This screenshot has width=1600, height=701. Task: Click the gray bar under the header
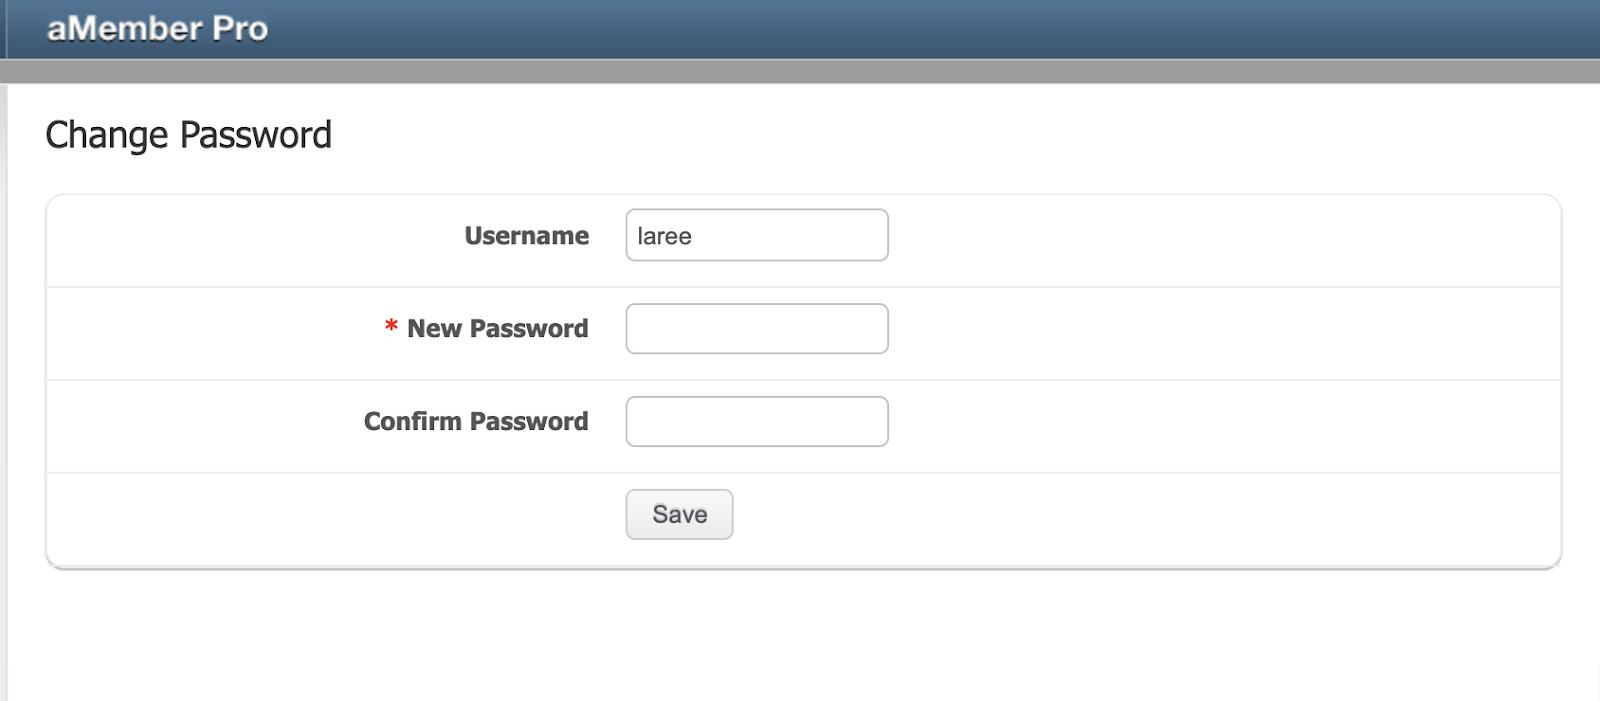[x=800, y=71]
